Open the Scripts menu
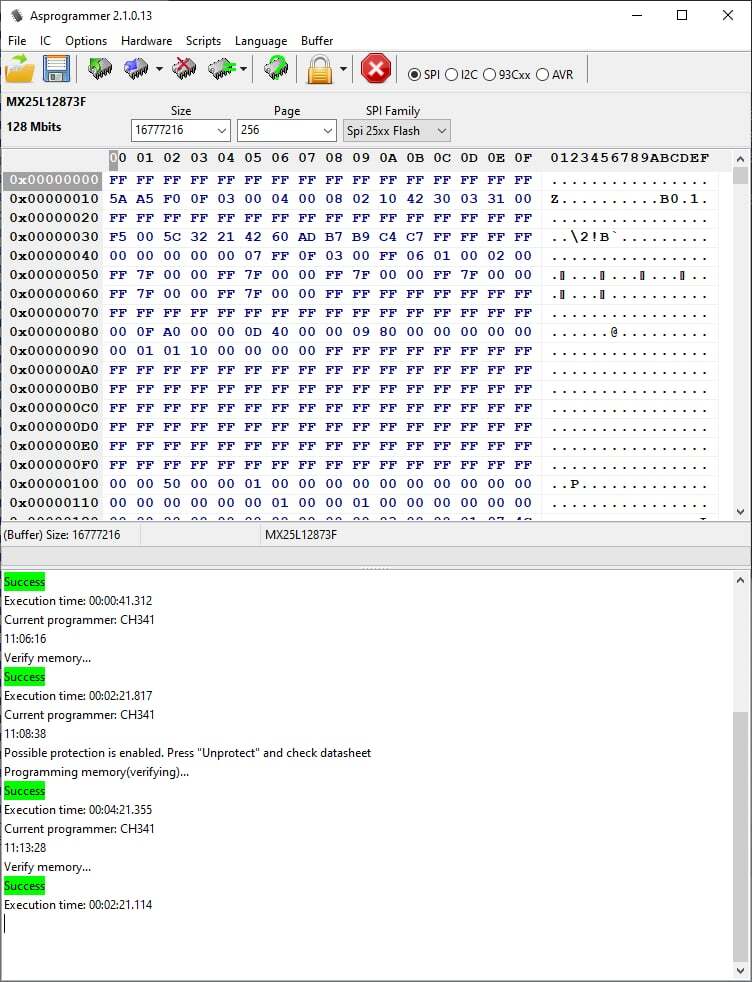Viewport: 752px width, 982px height. click(x=203, y=41)
